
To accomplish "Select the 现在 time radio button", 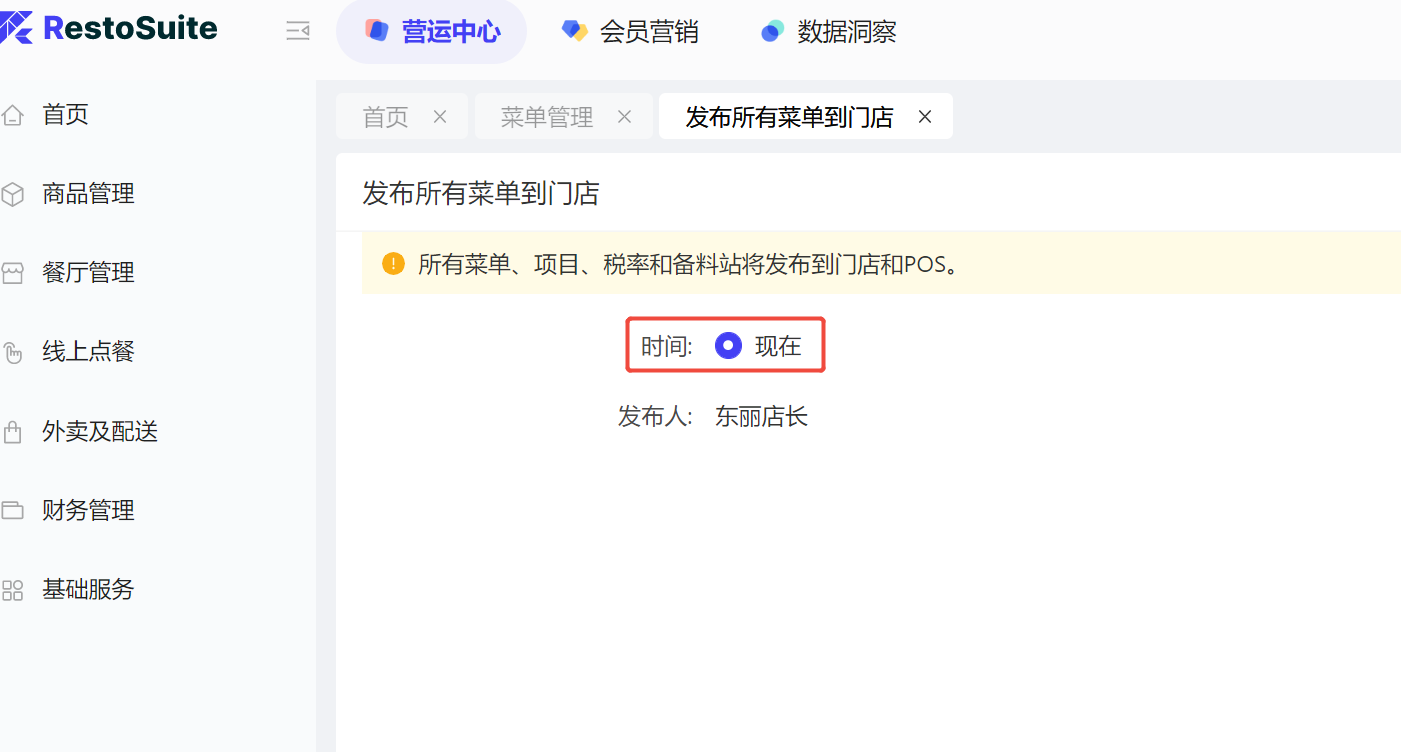I will (729, 346).
